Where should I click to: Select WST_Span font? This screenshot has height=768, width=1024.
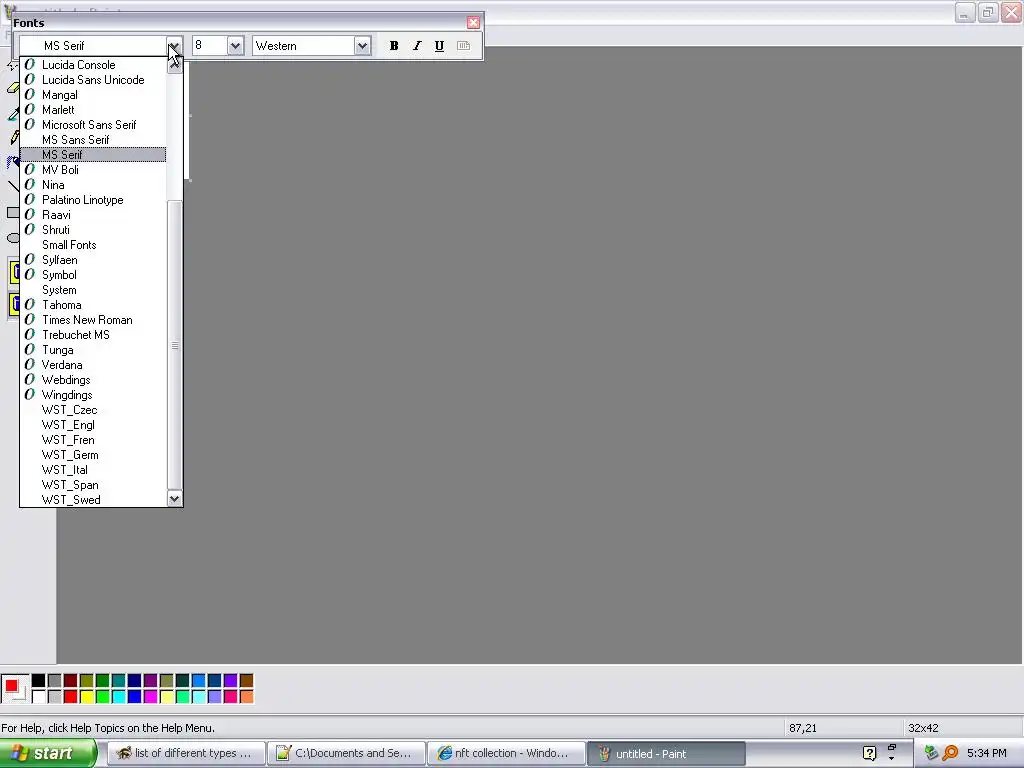pyautogui.click(x=93, y=485)
